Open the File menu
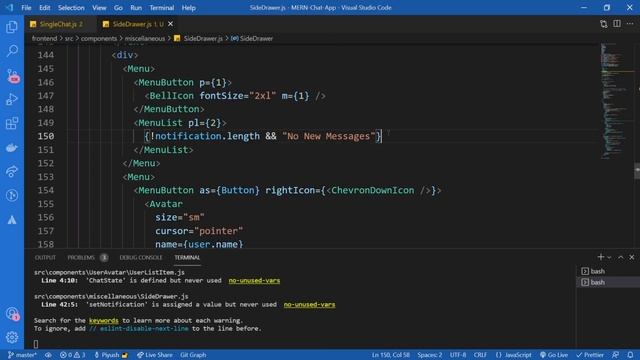Viewport: 640px width, 360px height. pyautogui.click(x=26, y=8)
